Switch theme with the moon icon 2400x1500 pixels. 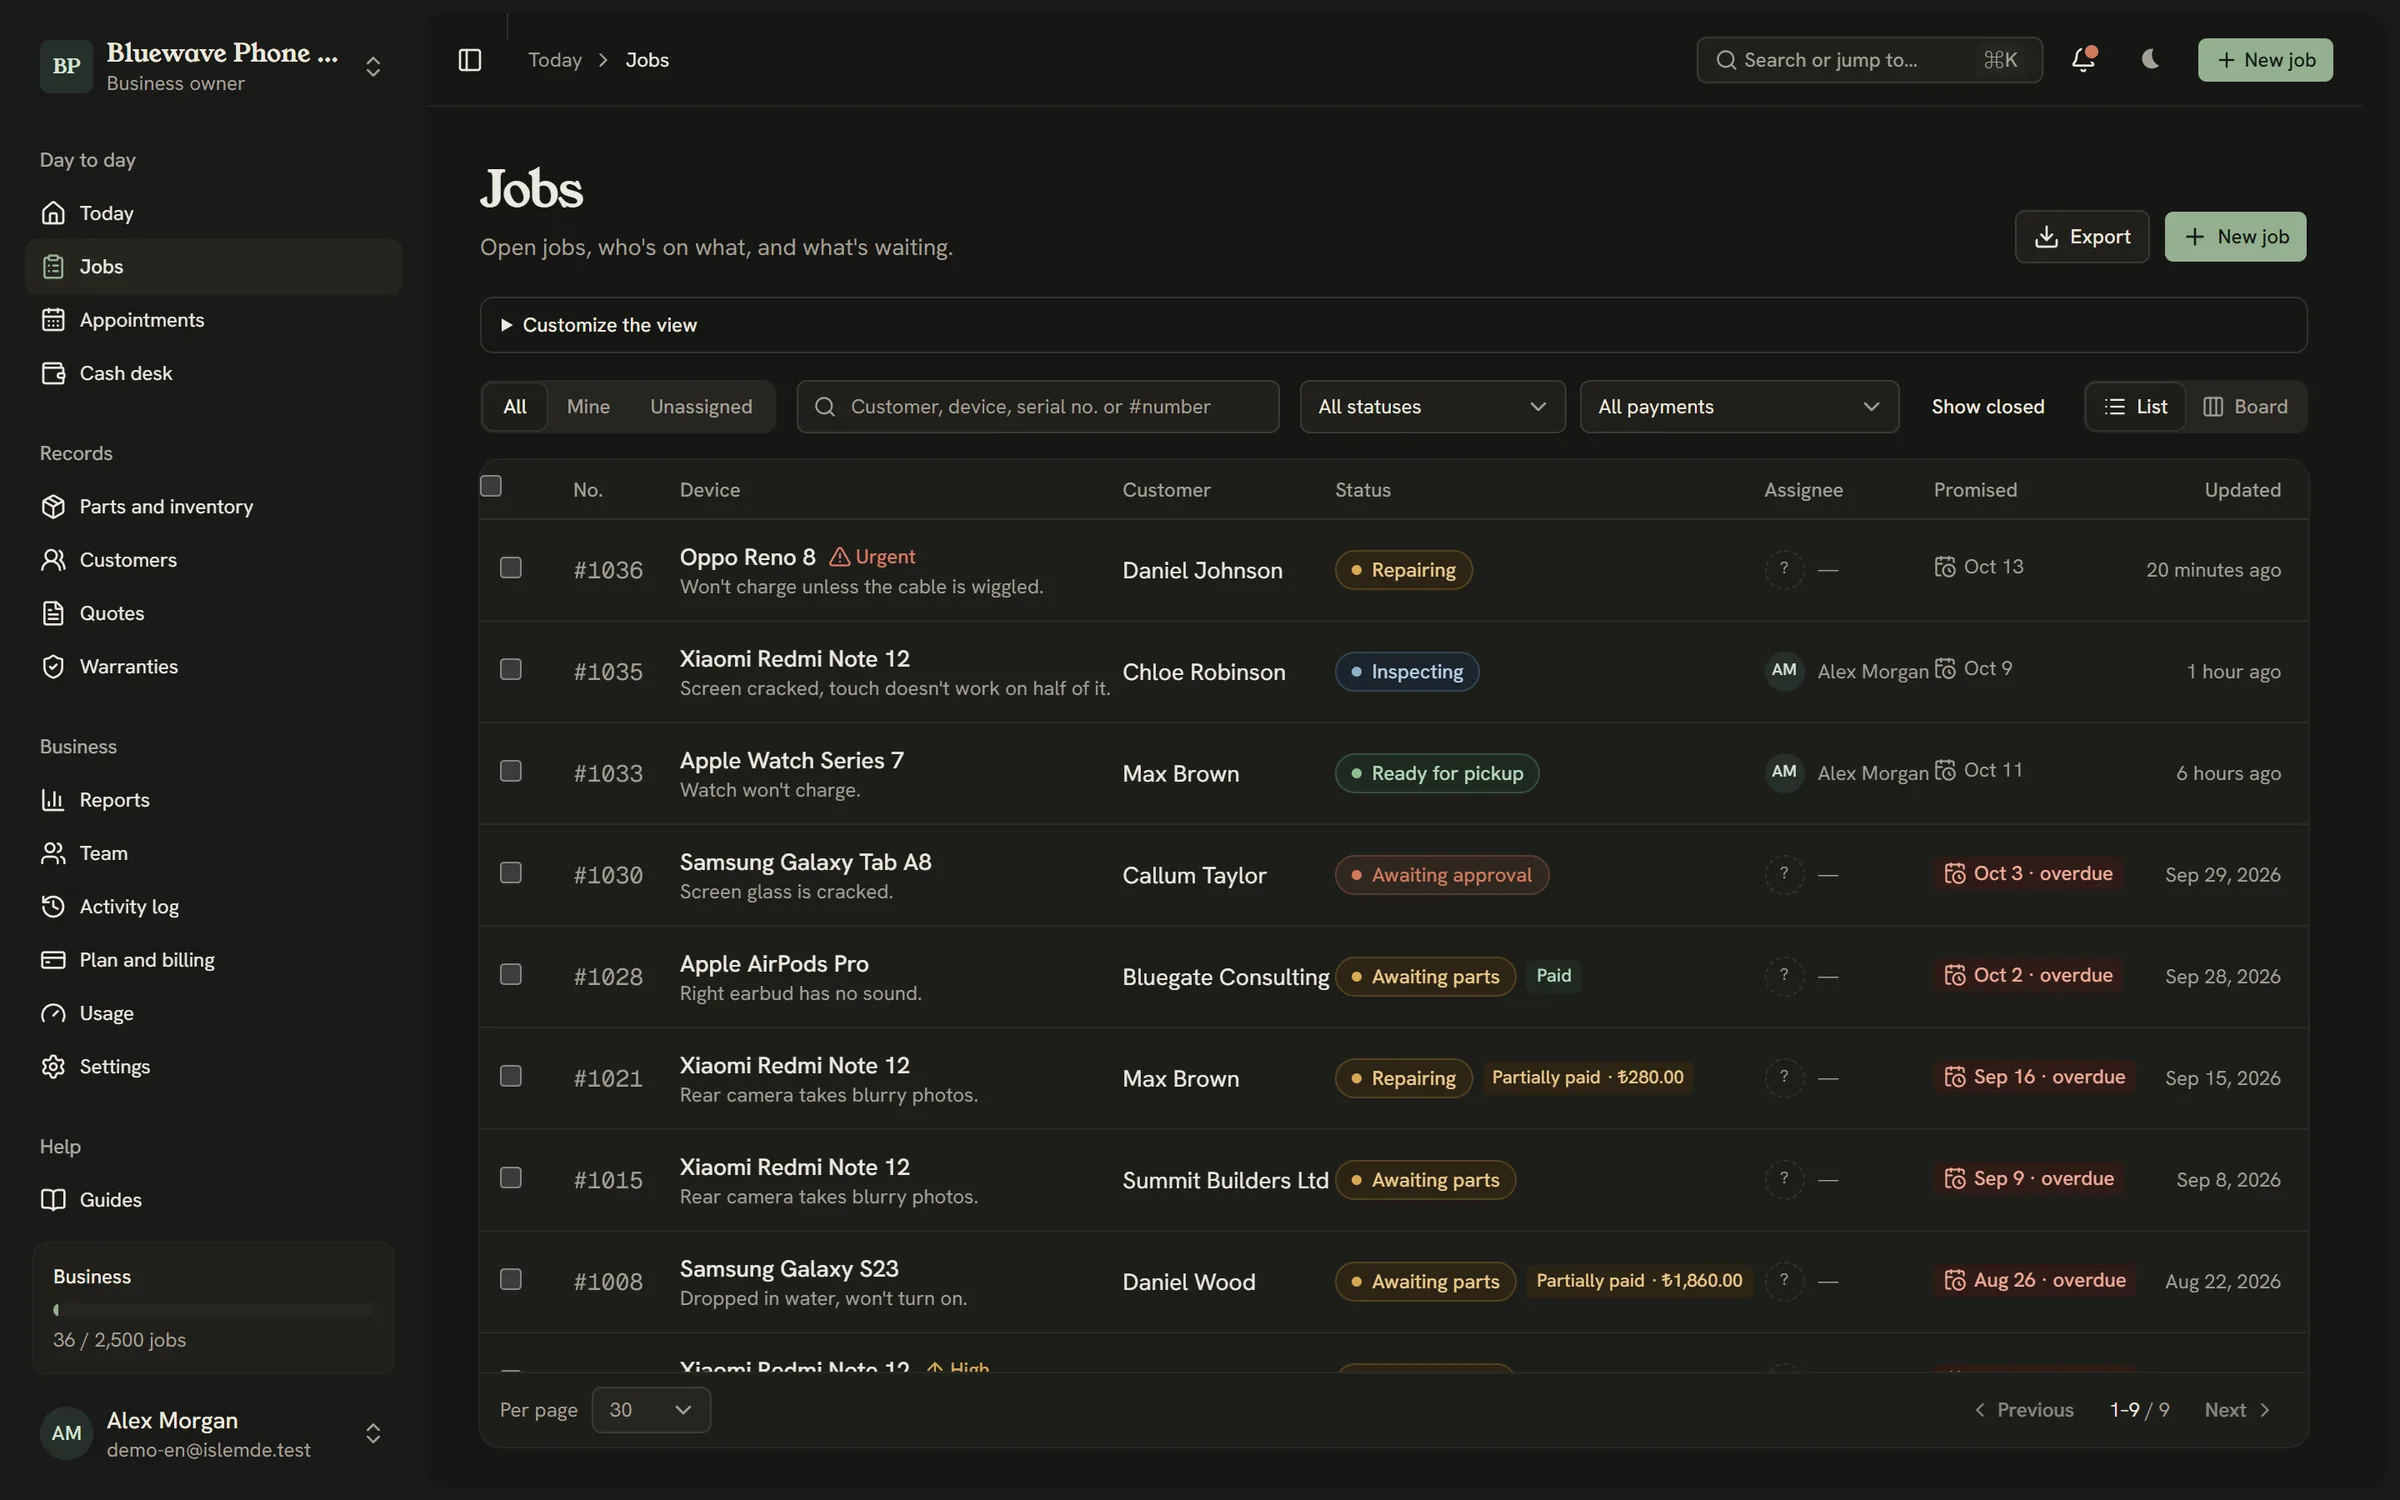[2150, 60]
